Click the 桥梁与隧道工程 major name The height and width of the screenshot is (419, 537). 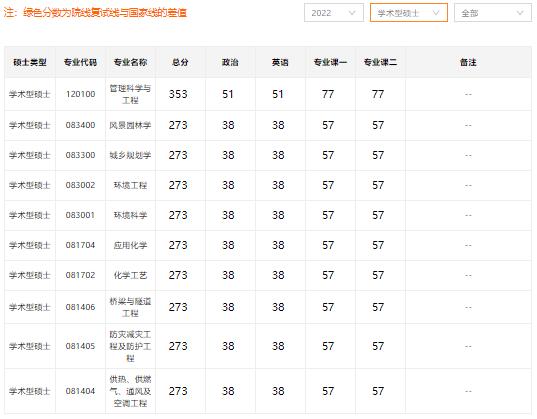coord(130,307)
